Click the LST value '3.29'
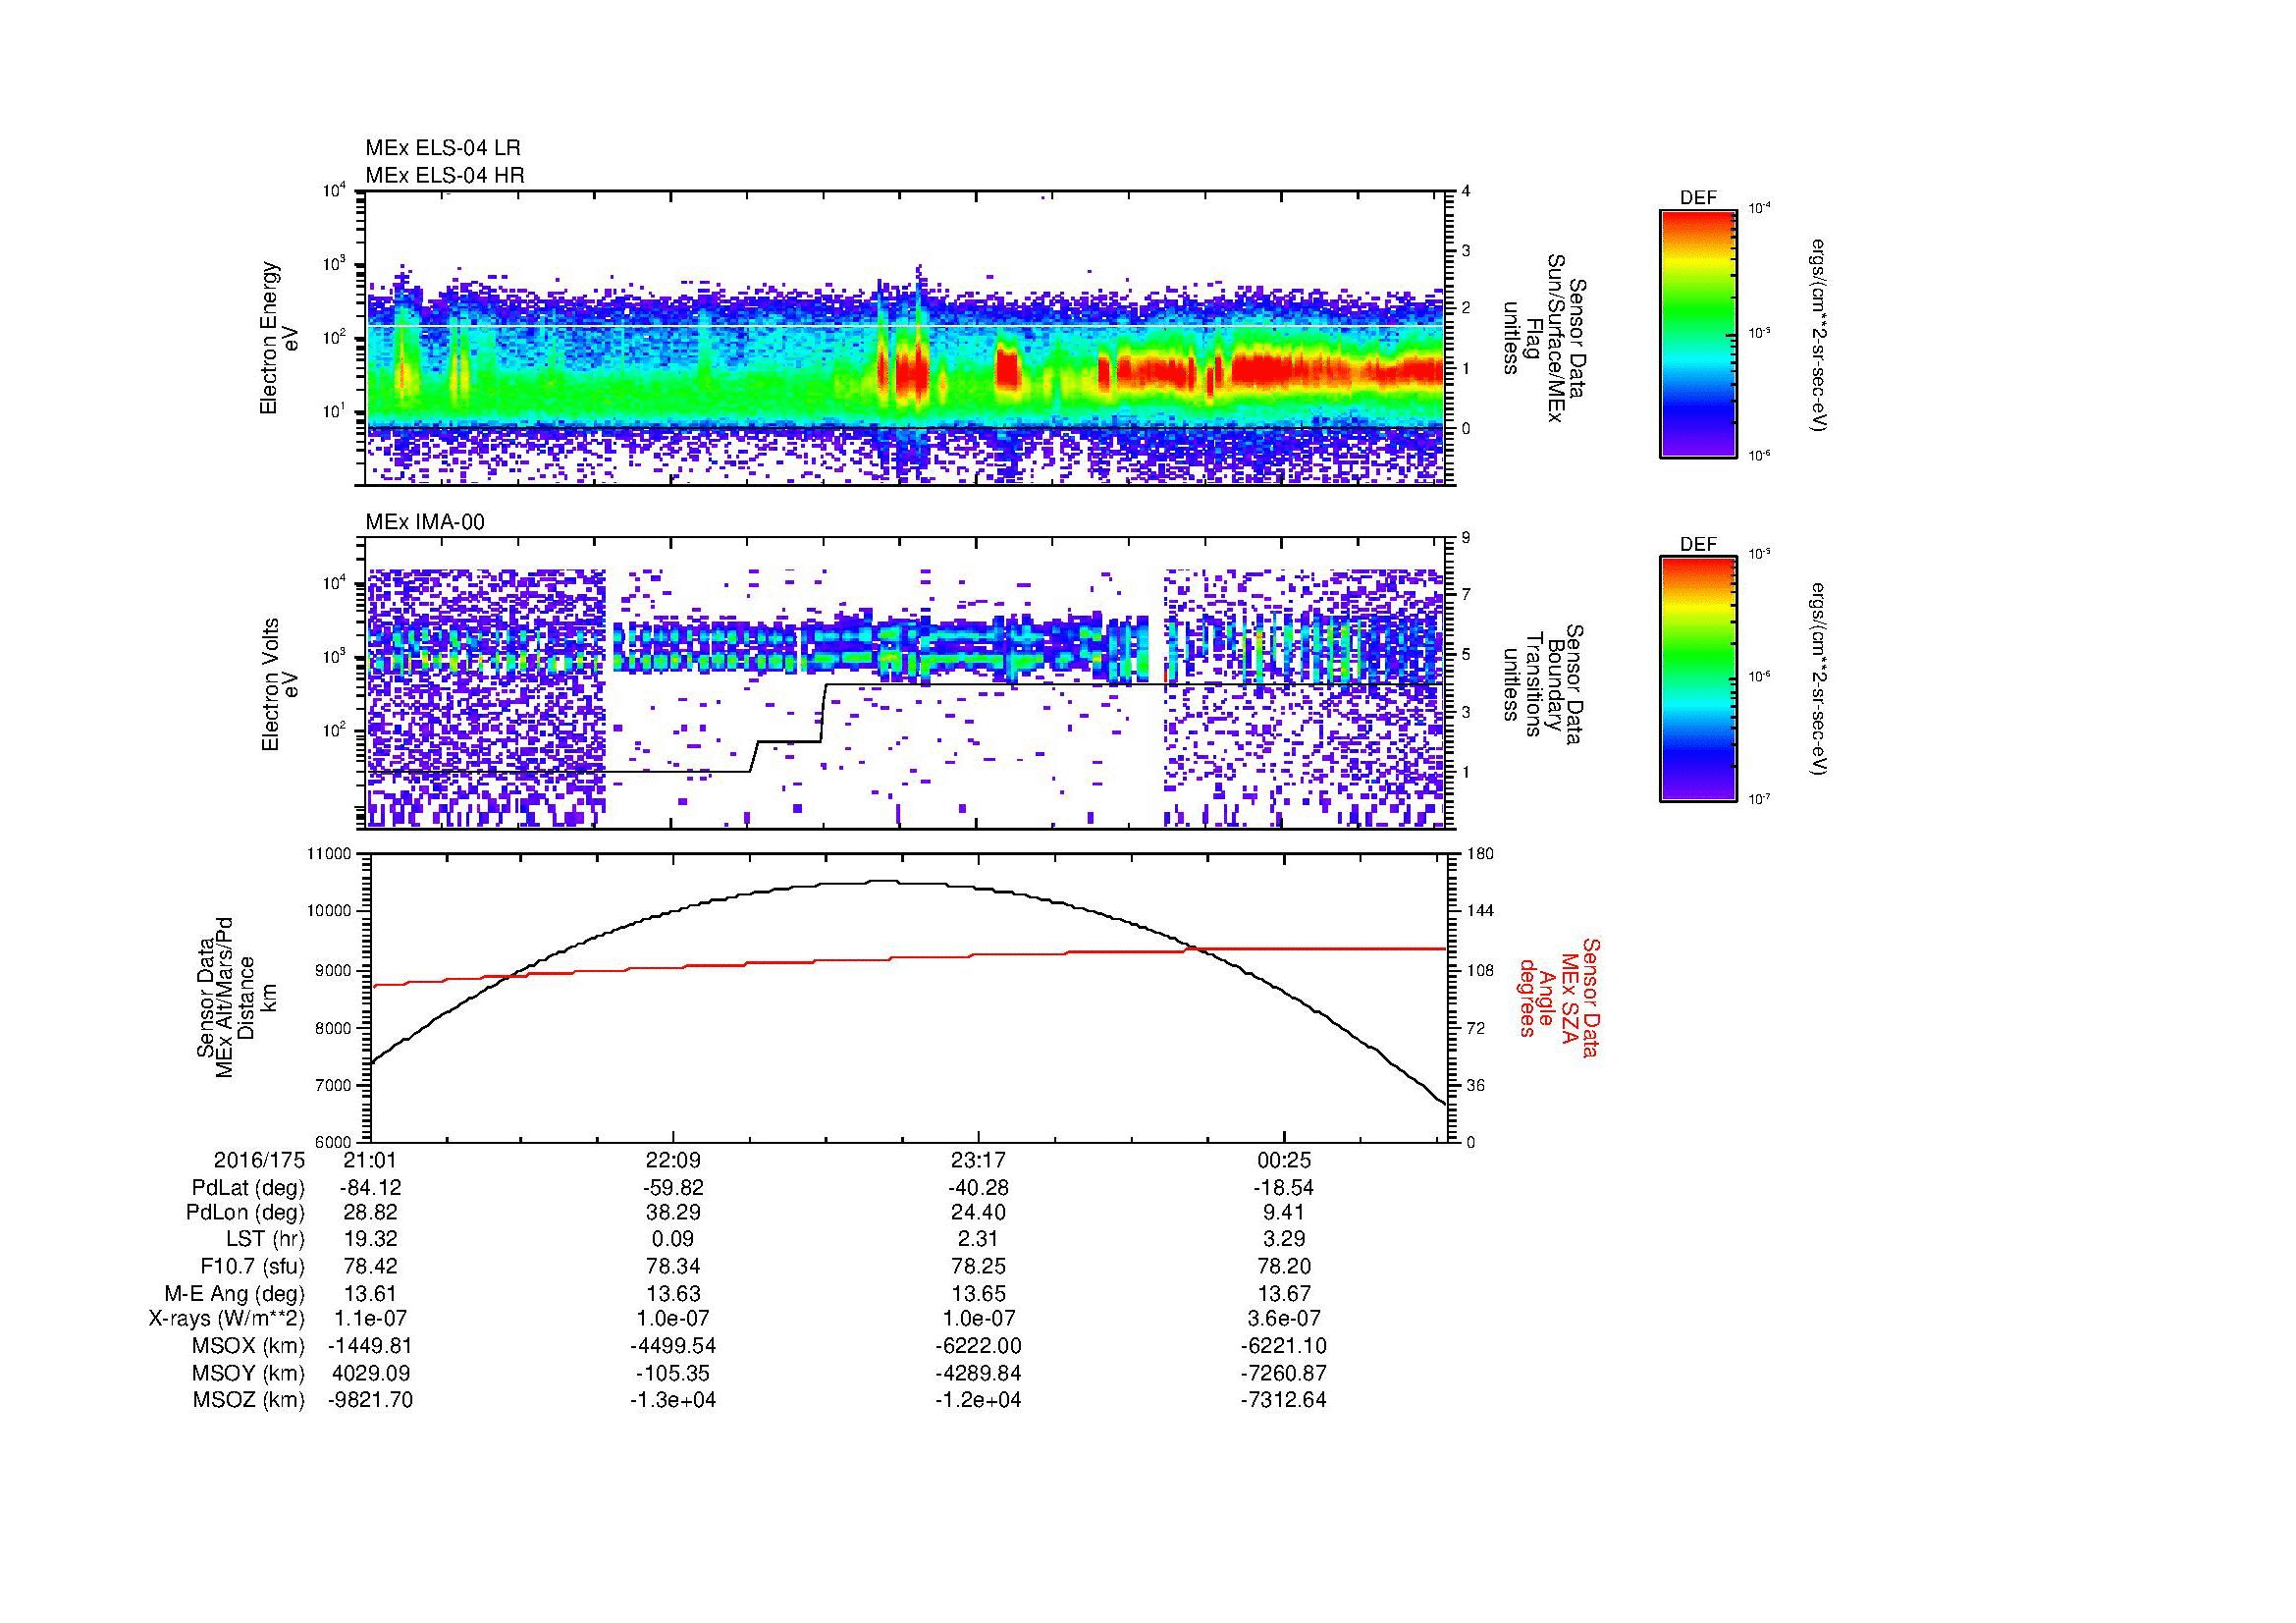This screenshot has height=1623, width=2296. tap(1284, 1240)
